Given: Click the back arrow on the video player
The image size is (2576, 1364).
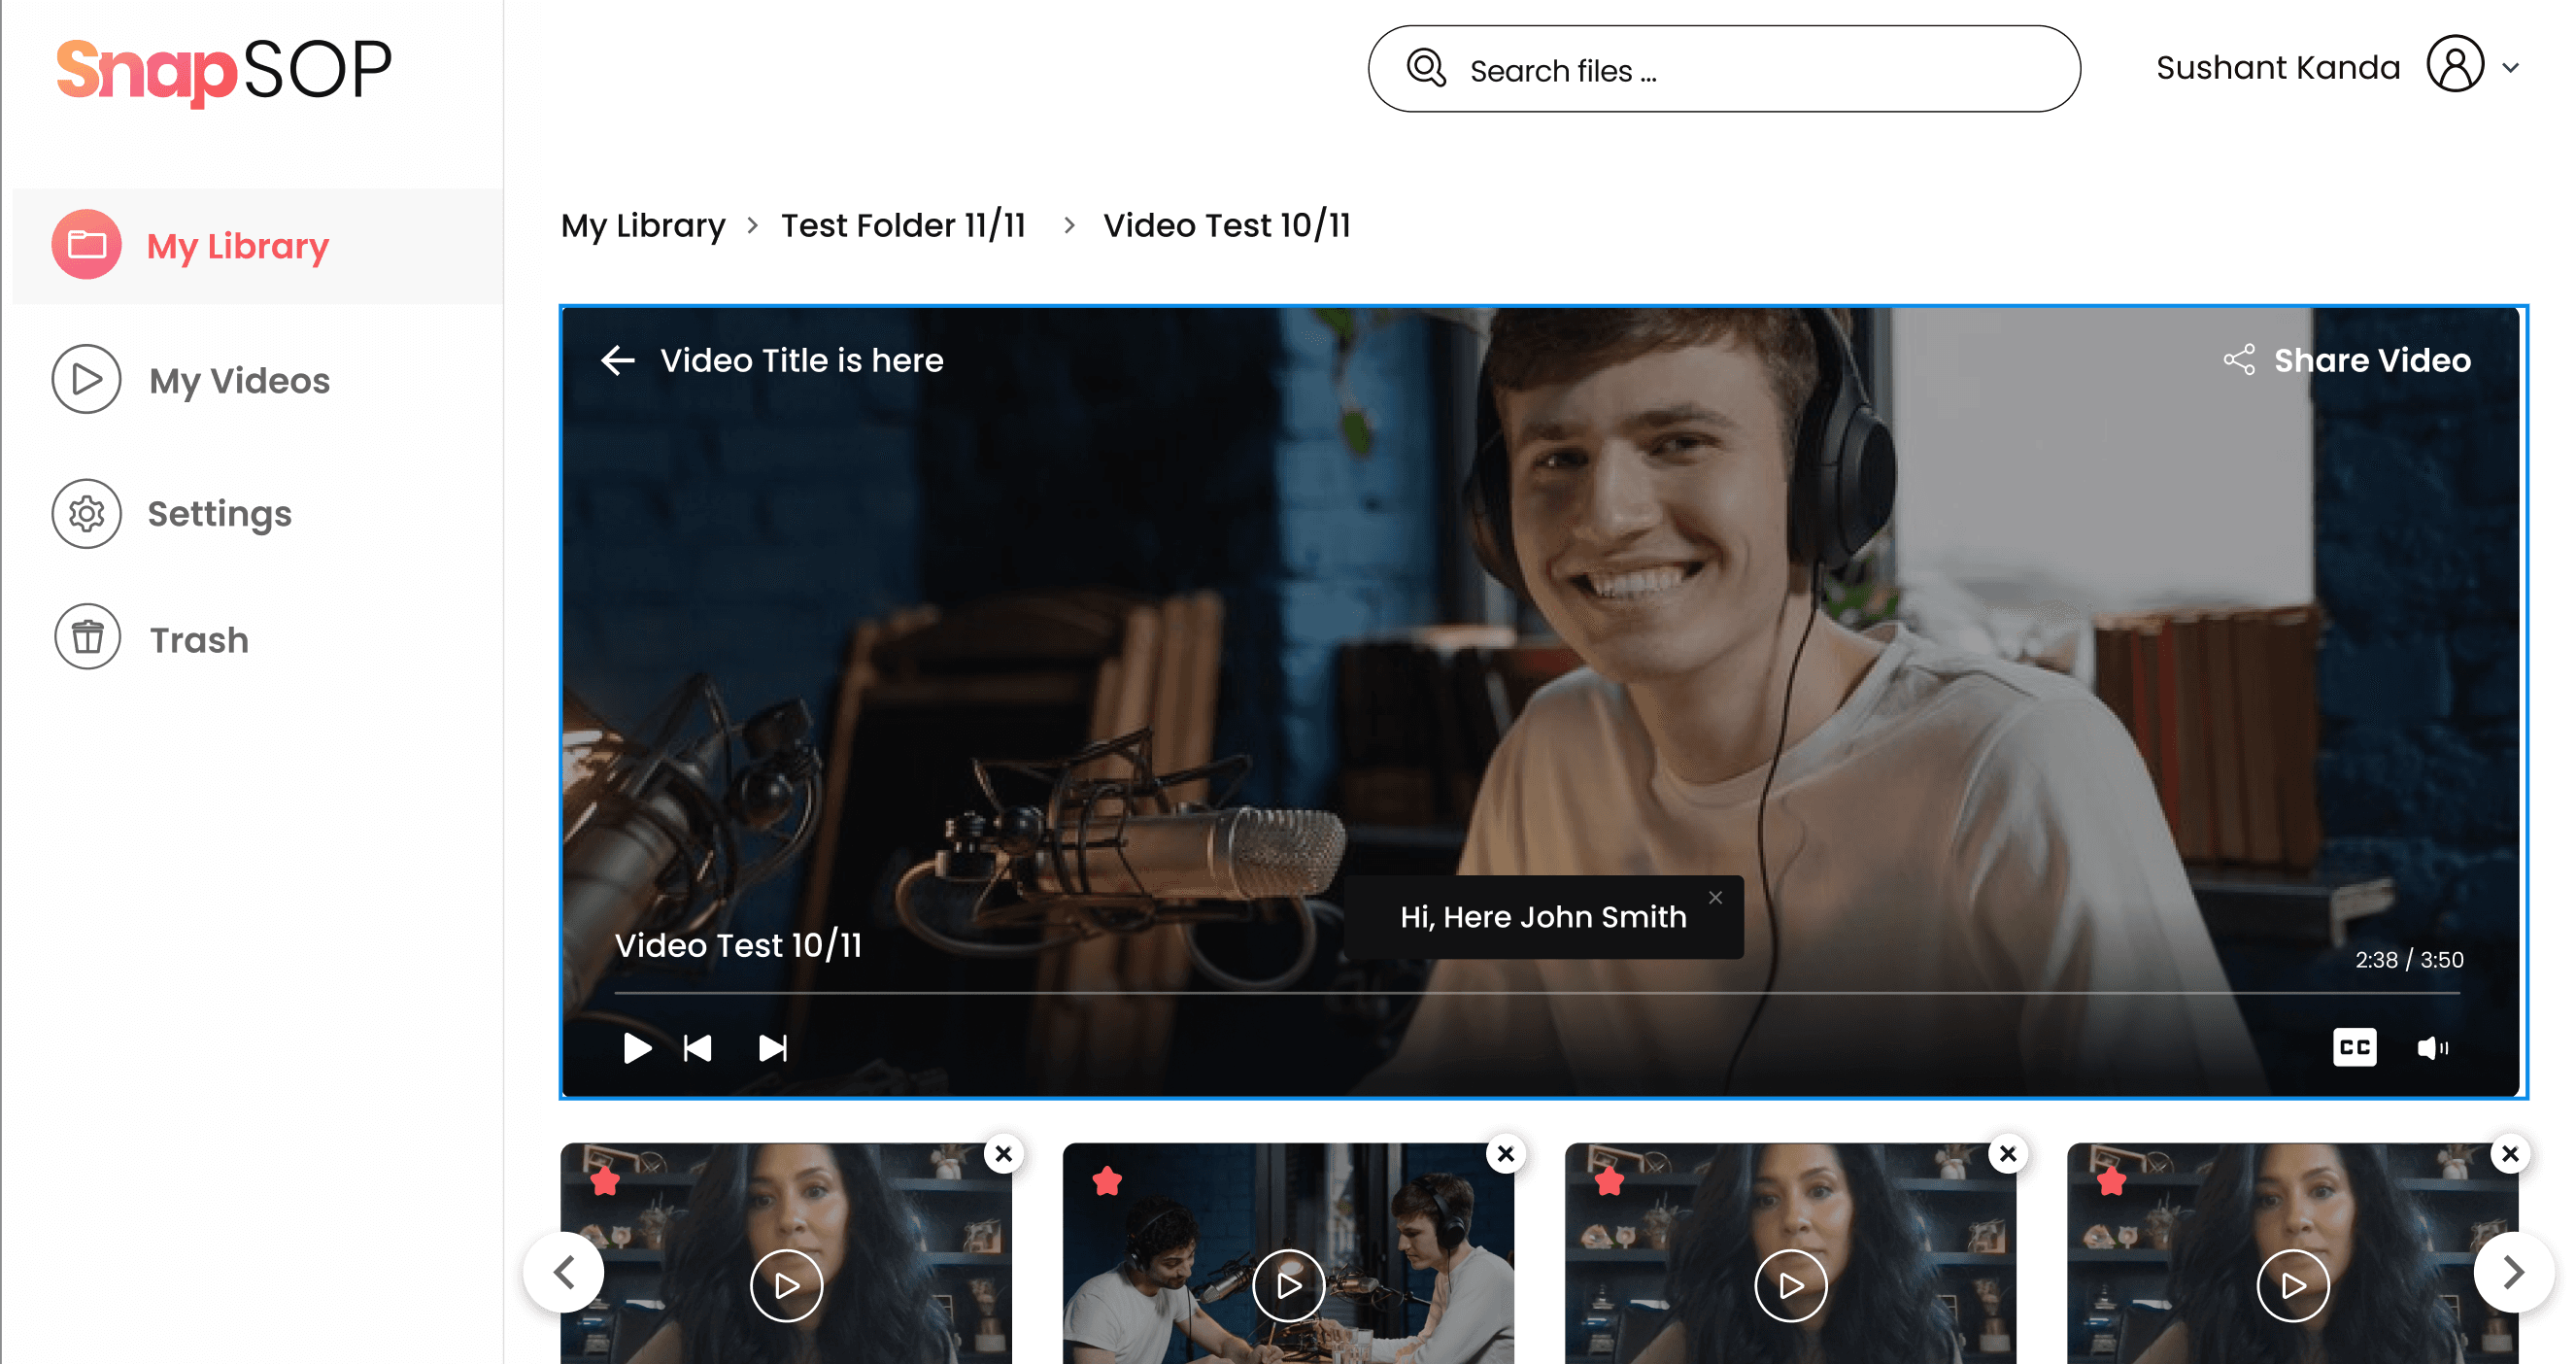Looking at the screenshot, I should (617, 360).
